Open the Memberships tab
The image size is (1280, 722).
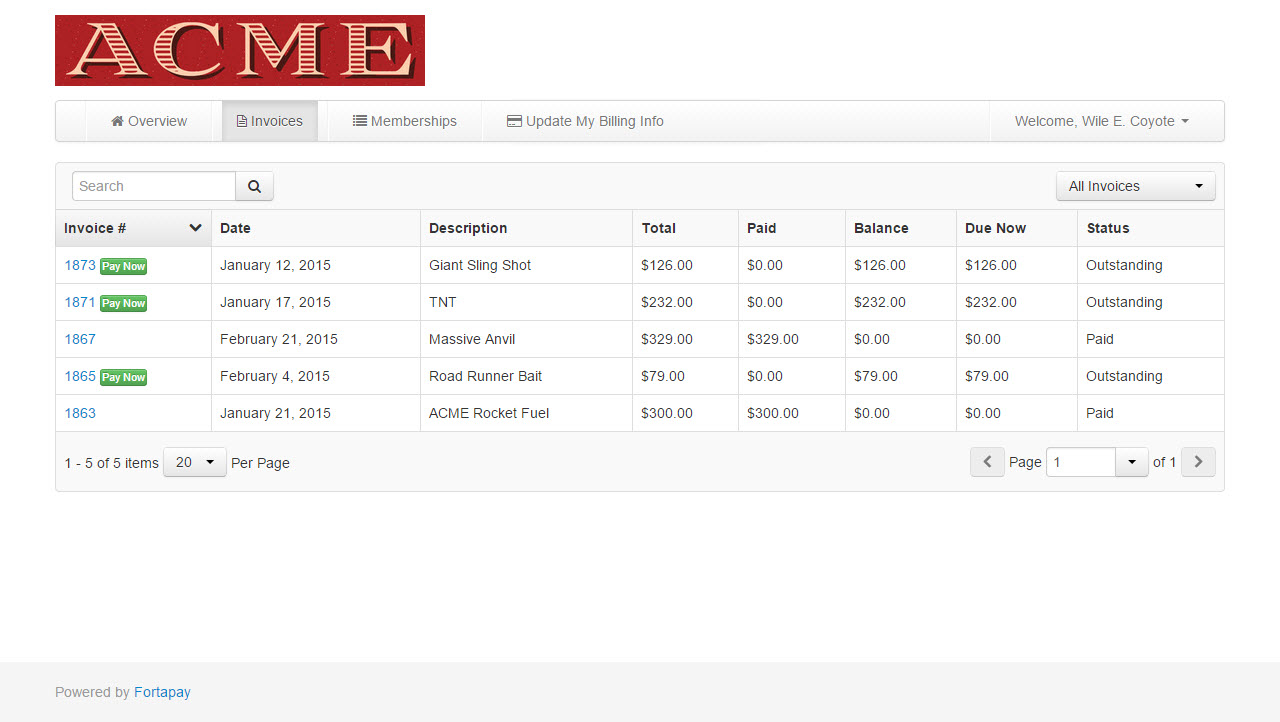(x=405, y=121)
